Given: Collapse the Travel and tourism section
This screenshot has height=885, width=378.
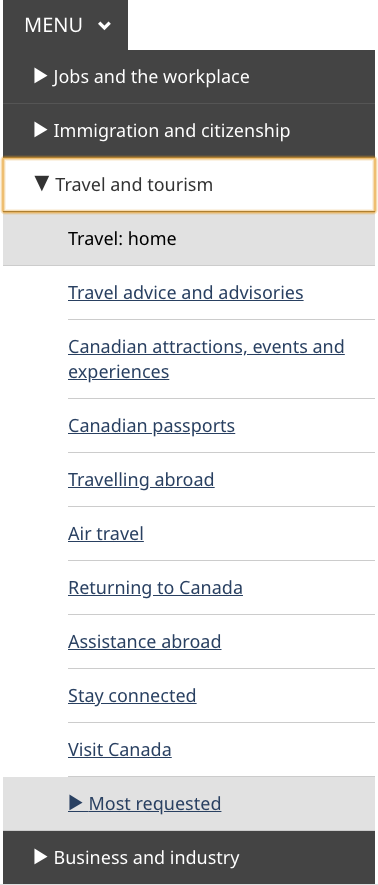Looking at the screenshot, I should pos(189,185).
